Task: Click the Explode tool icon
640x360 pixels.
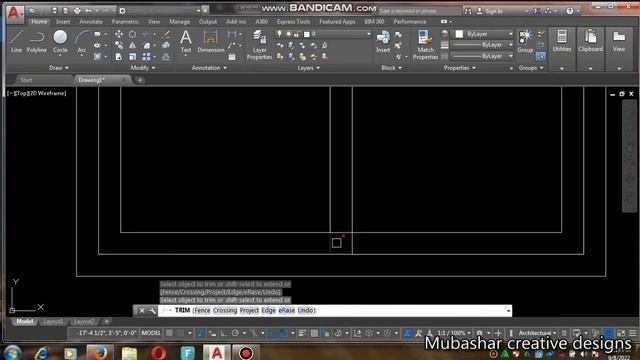Action: [166, 45]
